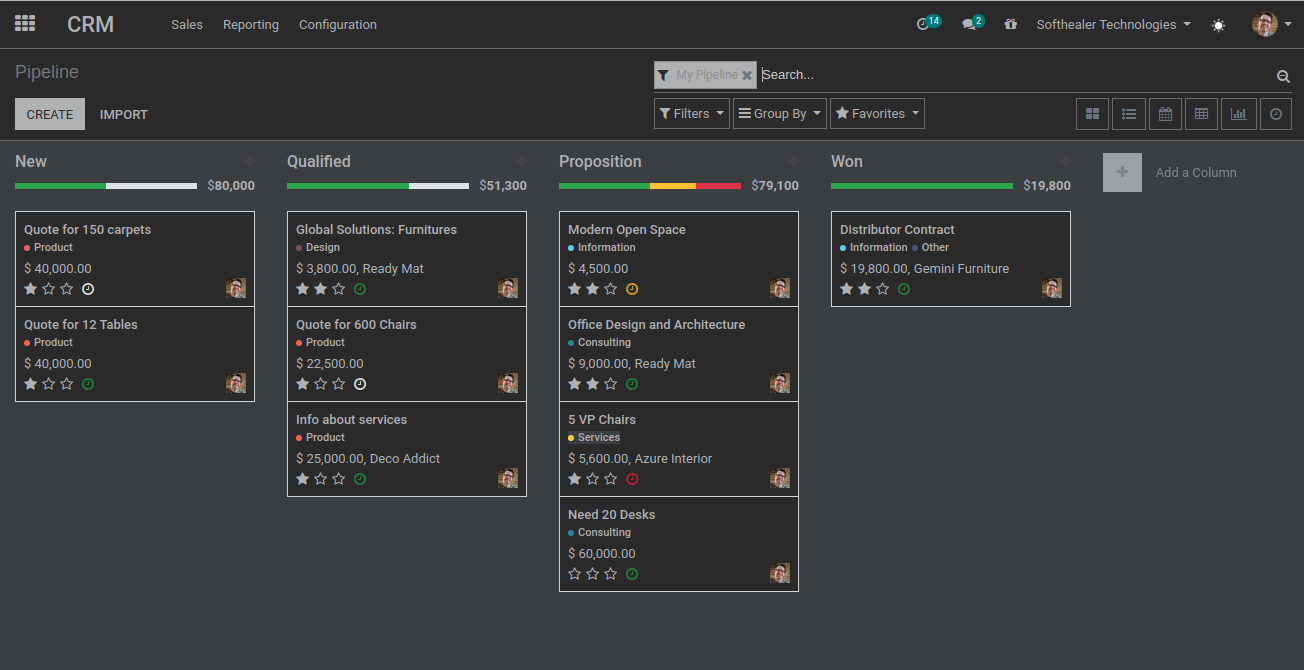Click orange segment of Proposition progress bar
This screenshot has width=1304, height=670.
coord(673,186)
